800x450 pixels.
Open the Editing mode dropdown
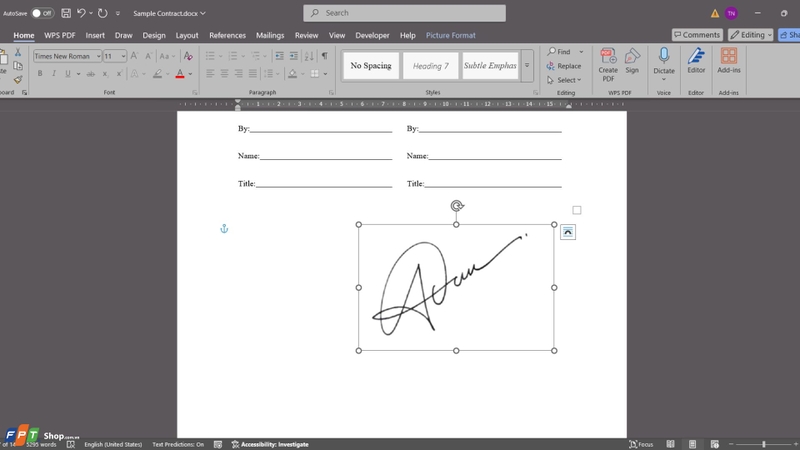[751, 35]
